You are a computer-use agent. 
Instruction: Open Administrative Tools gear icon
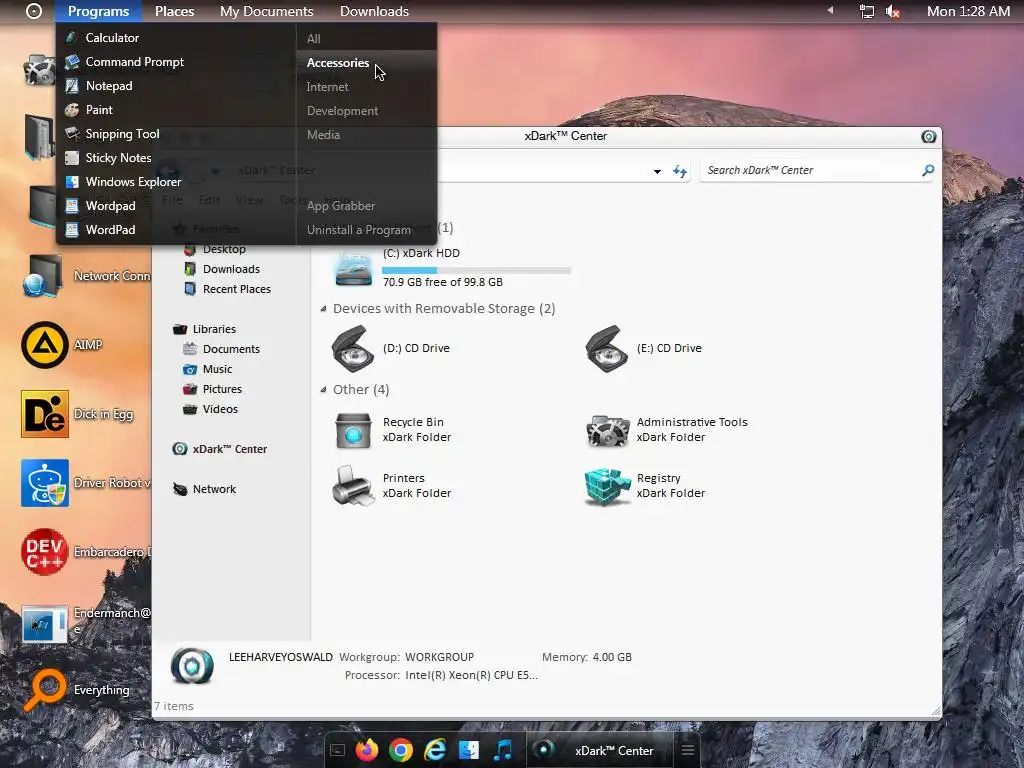(x=607, y=430)
